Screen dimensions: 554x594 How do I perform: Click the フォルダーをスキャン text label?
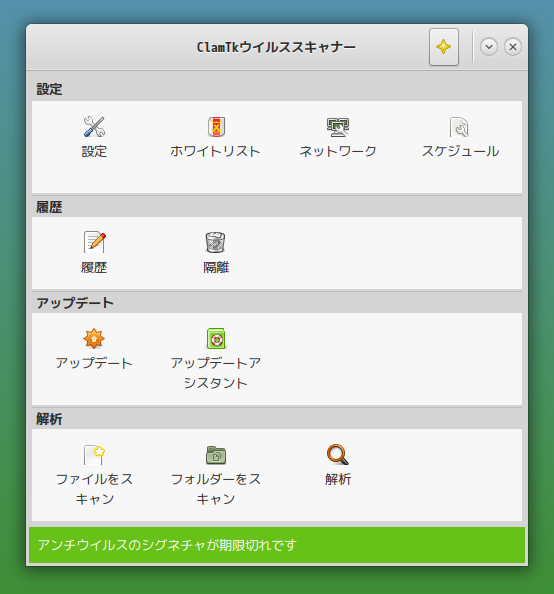pos(216,489)
